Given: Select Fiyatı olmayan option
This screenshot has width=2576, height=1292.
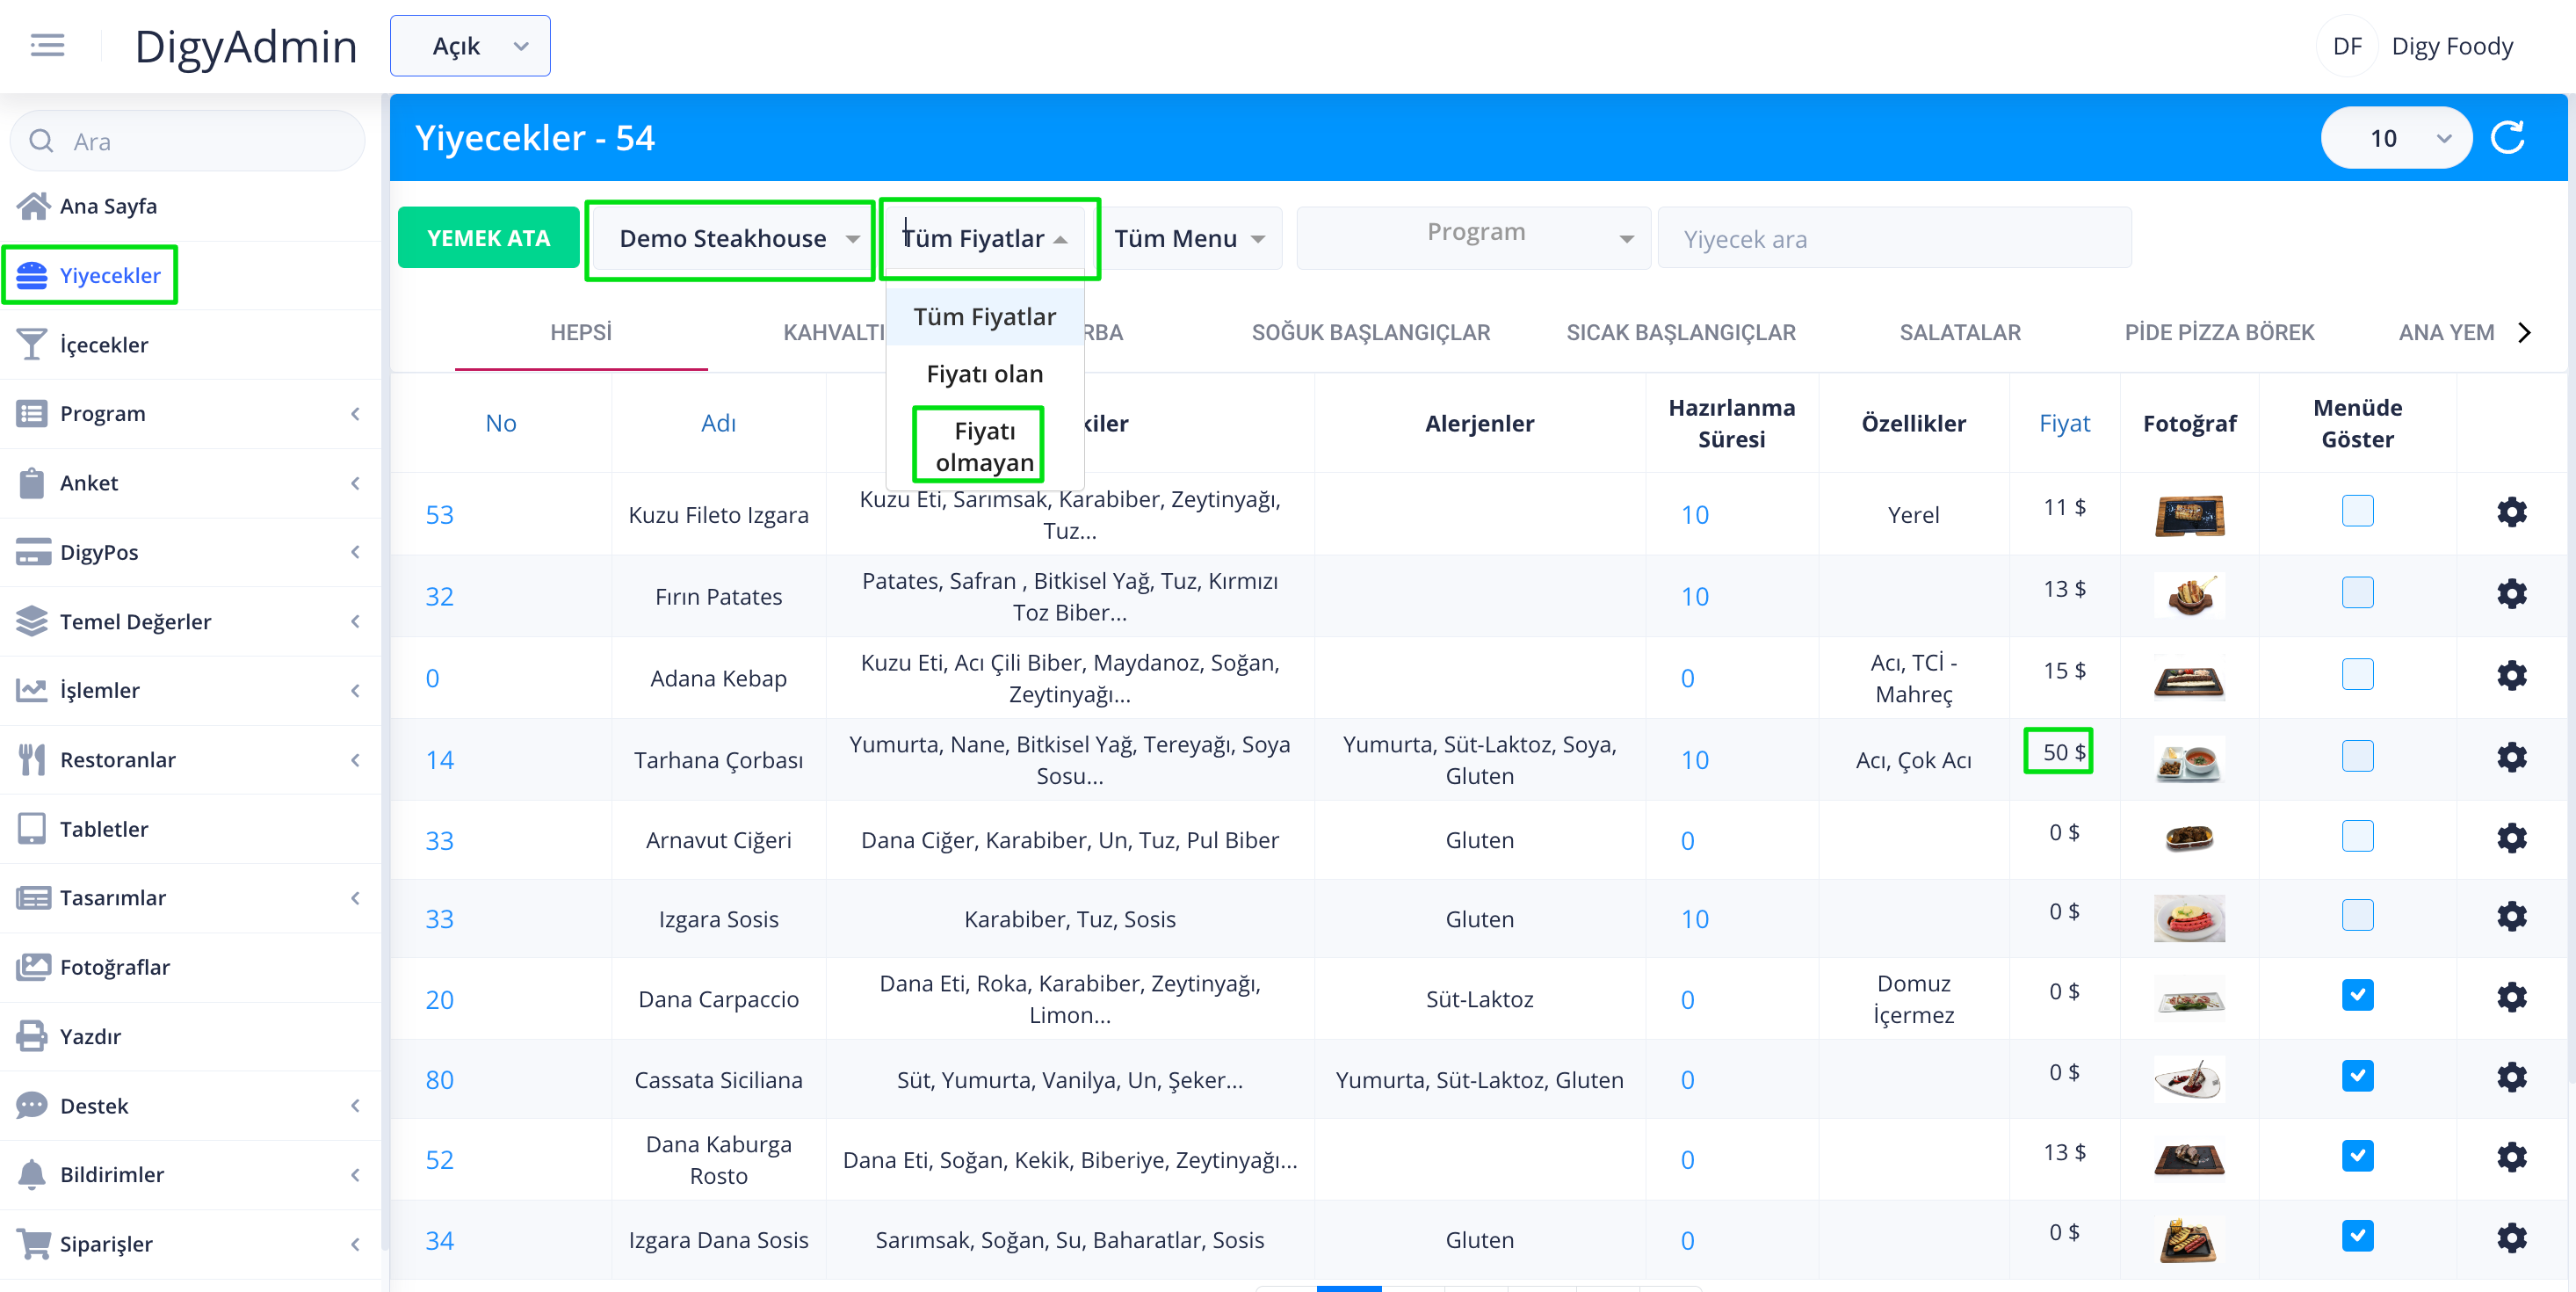Looking at the screenshot, I should tap(983, 446).
